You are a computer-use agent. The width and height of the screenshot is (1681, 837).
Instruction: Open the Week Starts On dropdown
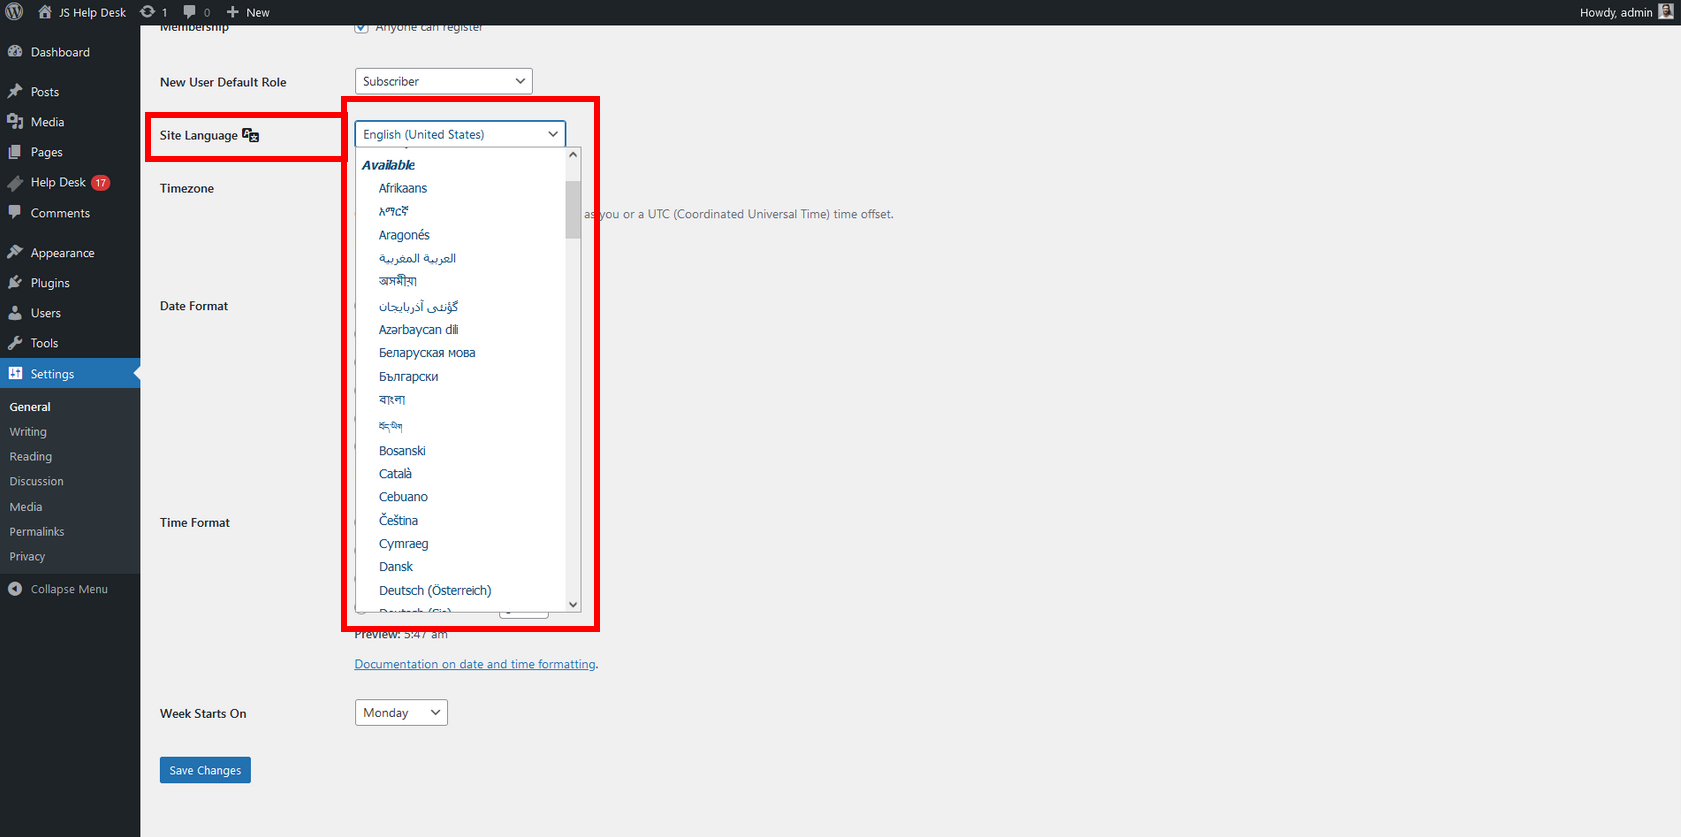(401, 713)
